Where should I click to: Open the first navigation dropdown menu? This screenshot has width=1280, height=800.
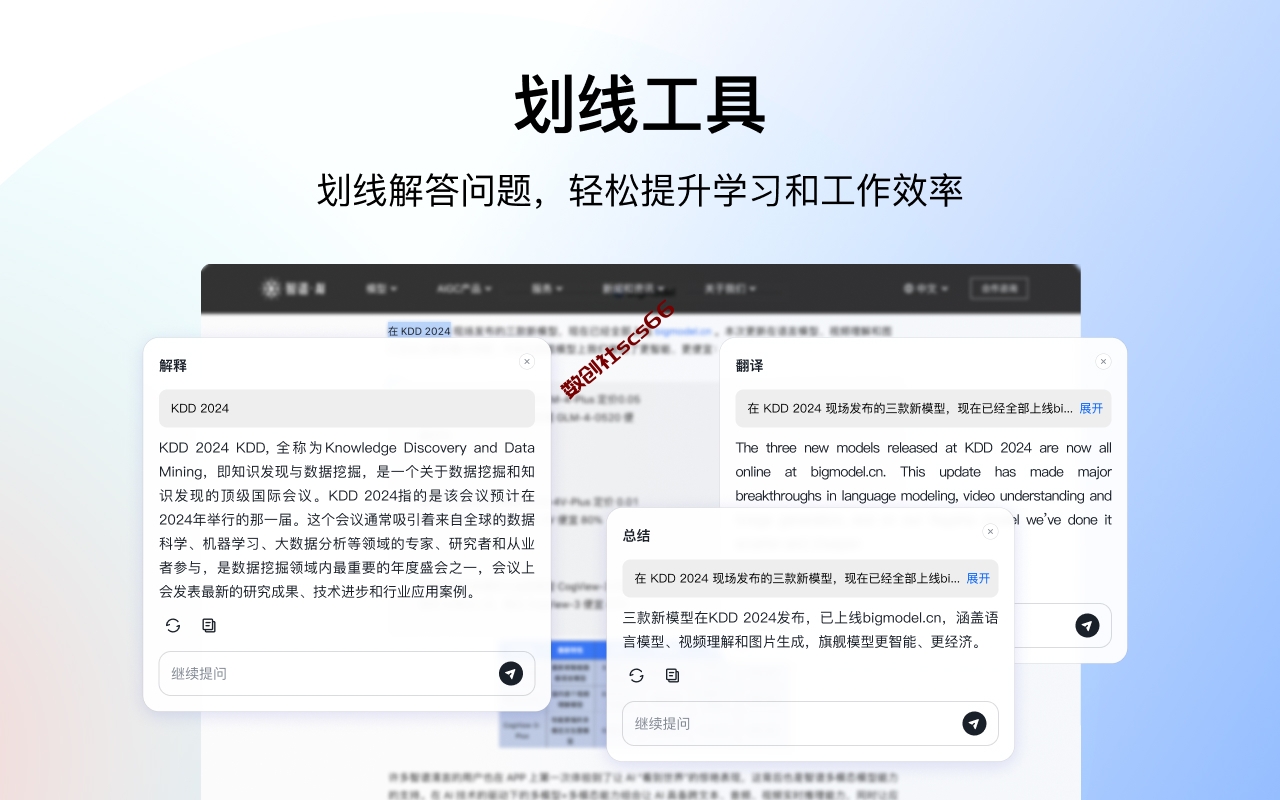pos(381,289)
